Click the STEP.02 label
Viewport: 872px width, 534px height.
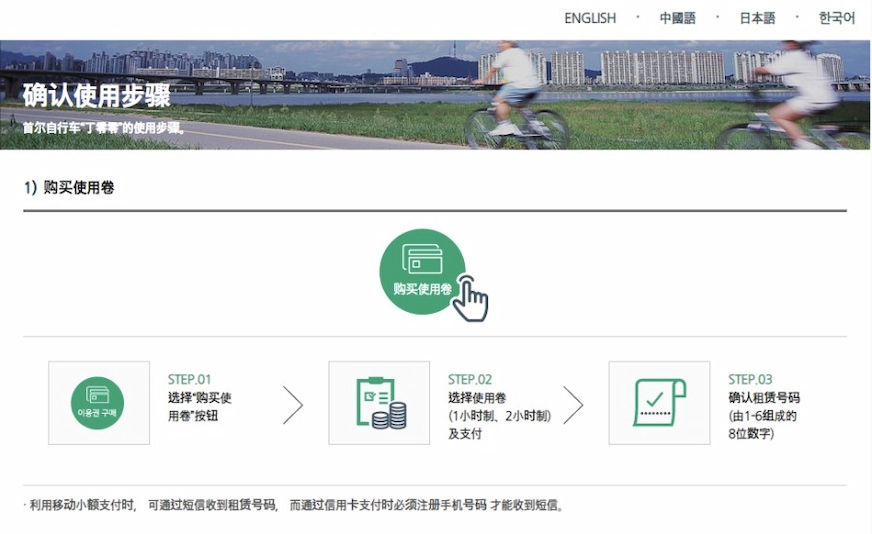click(x=469, y=379)
